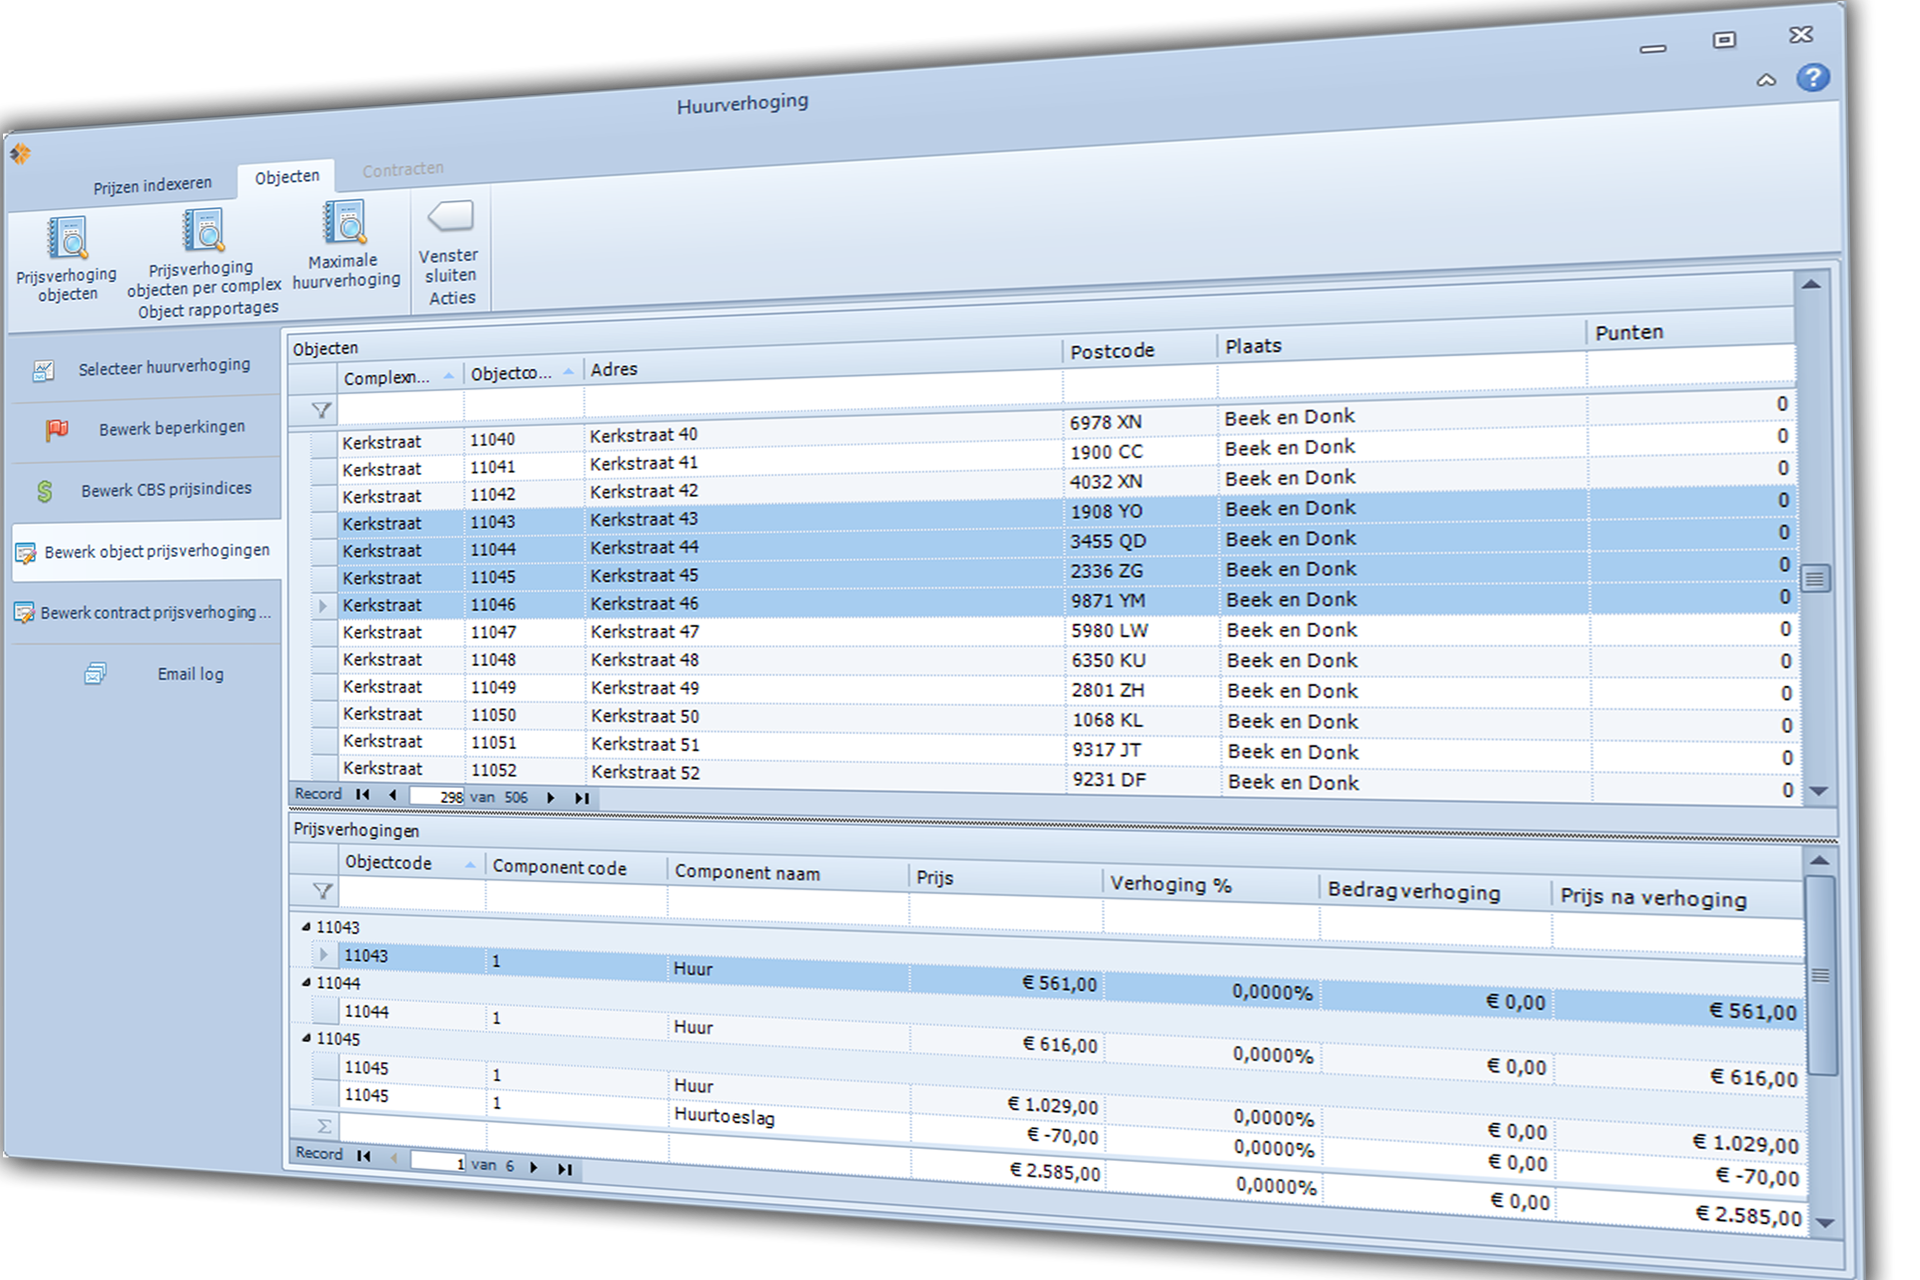Collapse the ribbon with arrow icon
1920x1280 pixels.
coord(1766,81)
